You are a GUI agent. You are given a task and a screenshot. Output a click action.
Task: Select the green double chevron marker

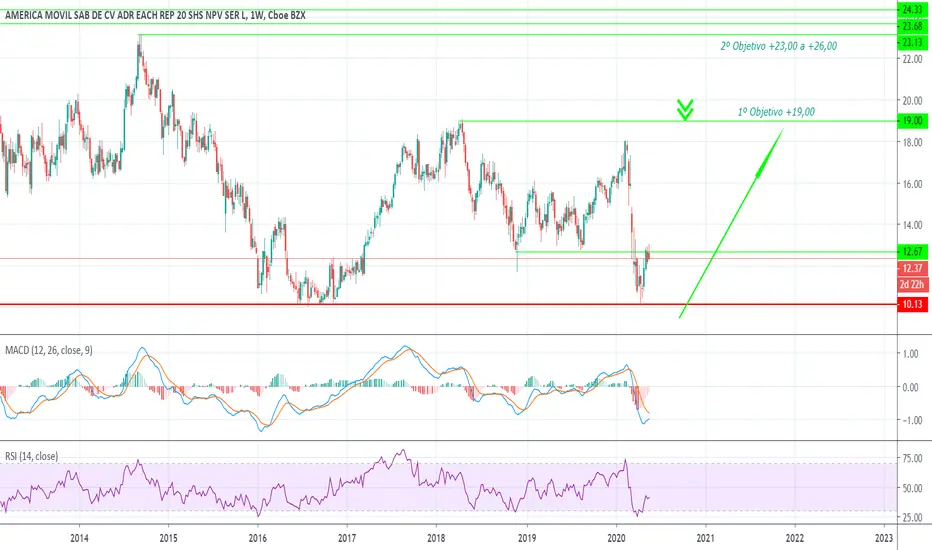[685, 110]
